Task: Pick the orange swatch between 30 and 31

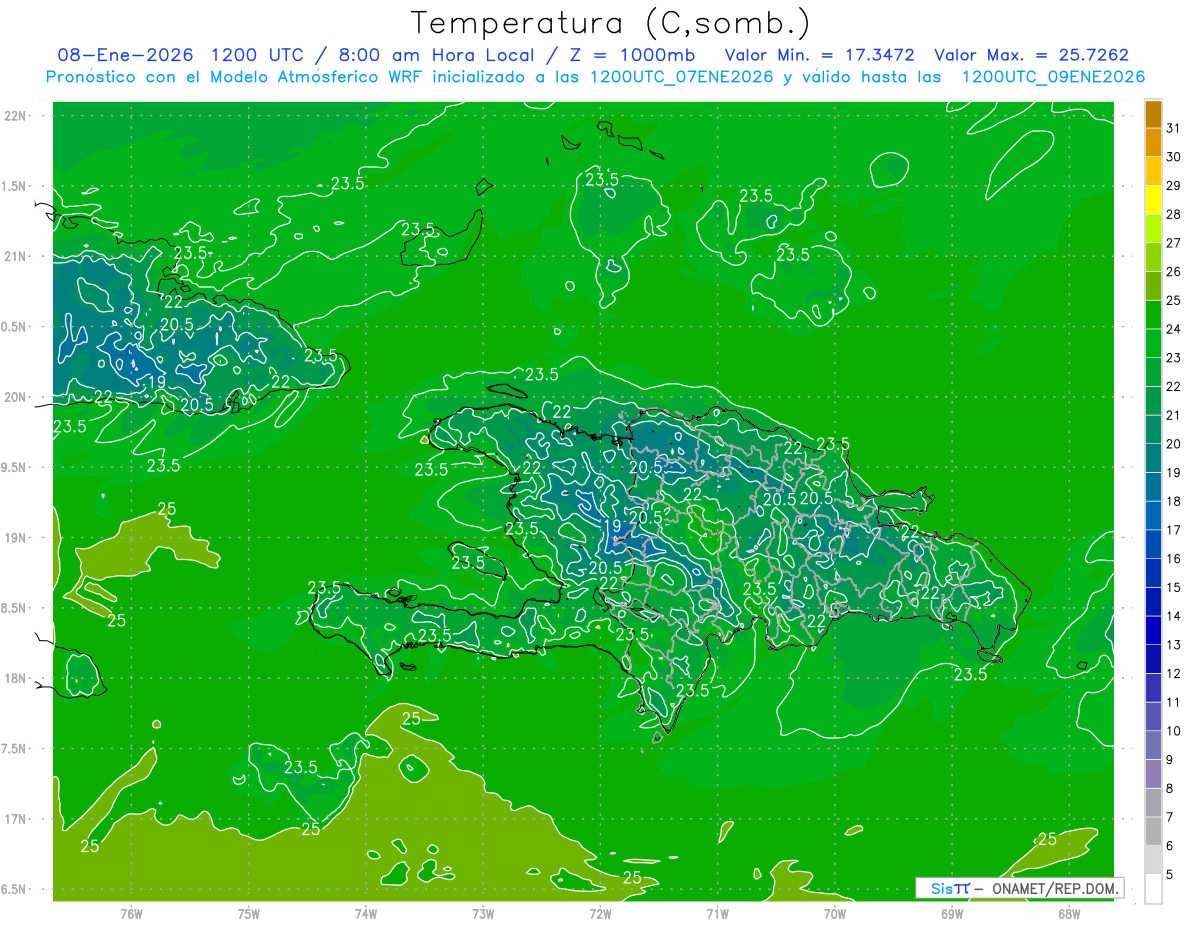Action: coord(1153,143)
